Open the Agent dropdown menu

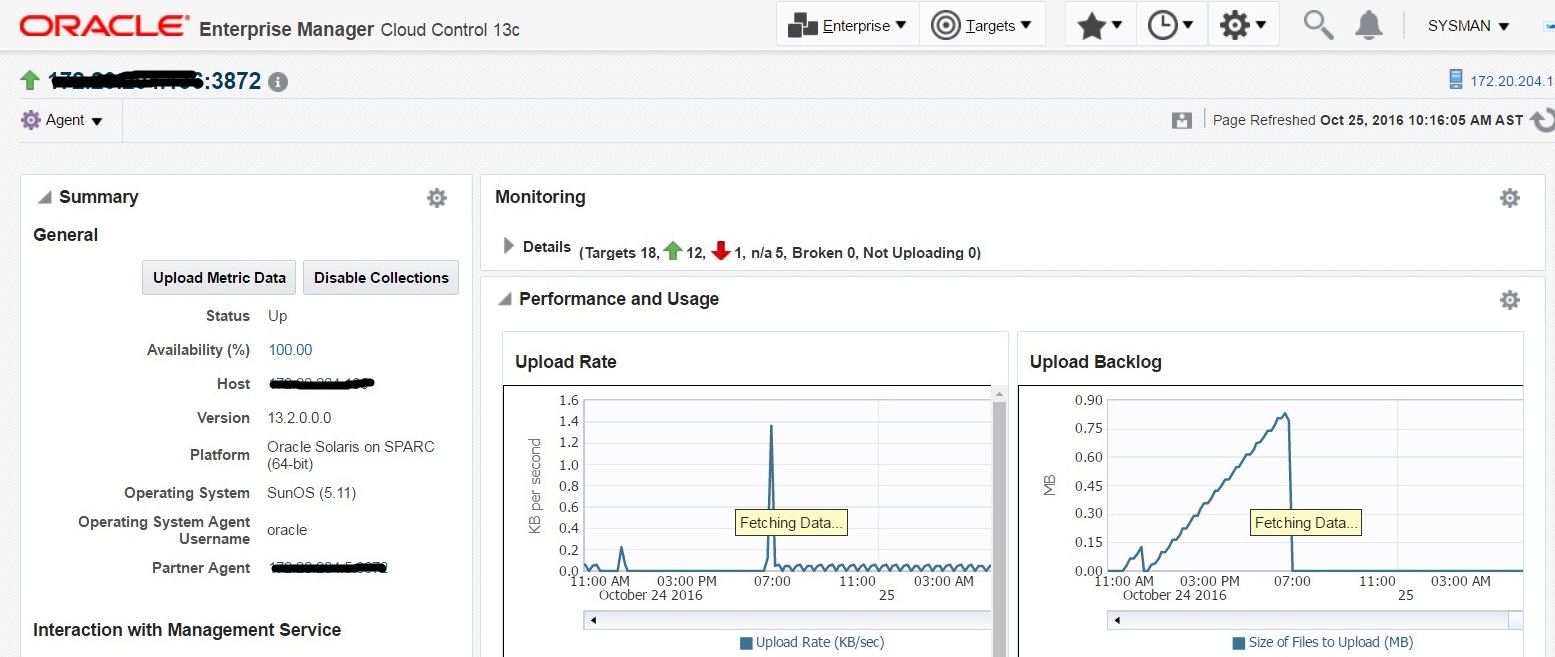tap(74, 120)
